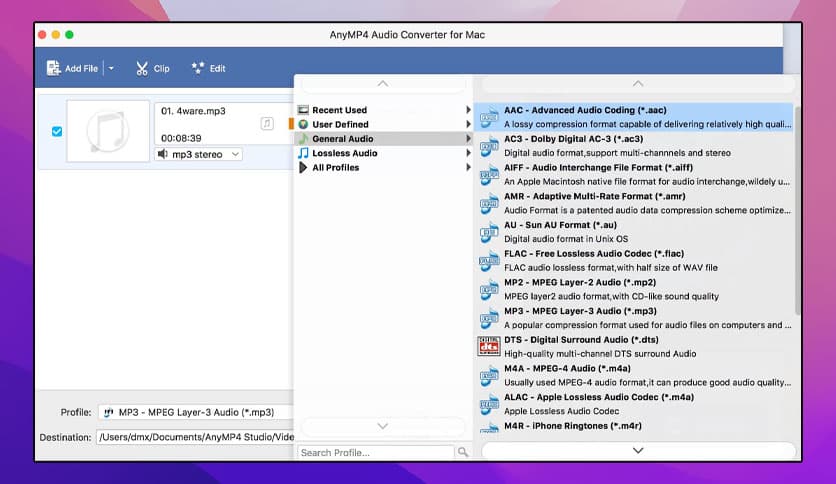Click the Recent Used icon

[x=303, y=110]
